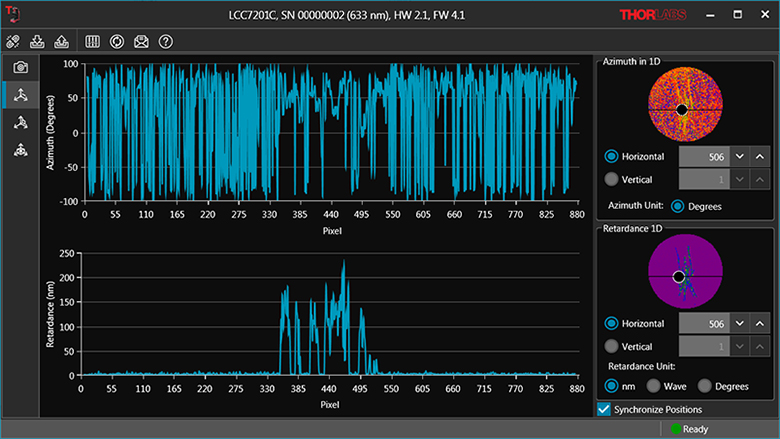Click the upload/export tray toolbar icon
This screenshot has width=780, height=439.
[61, 42]
